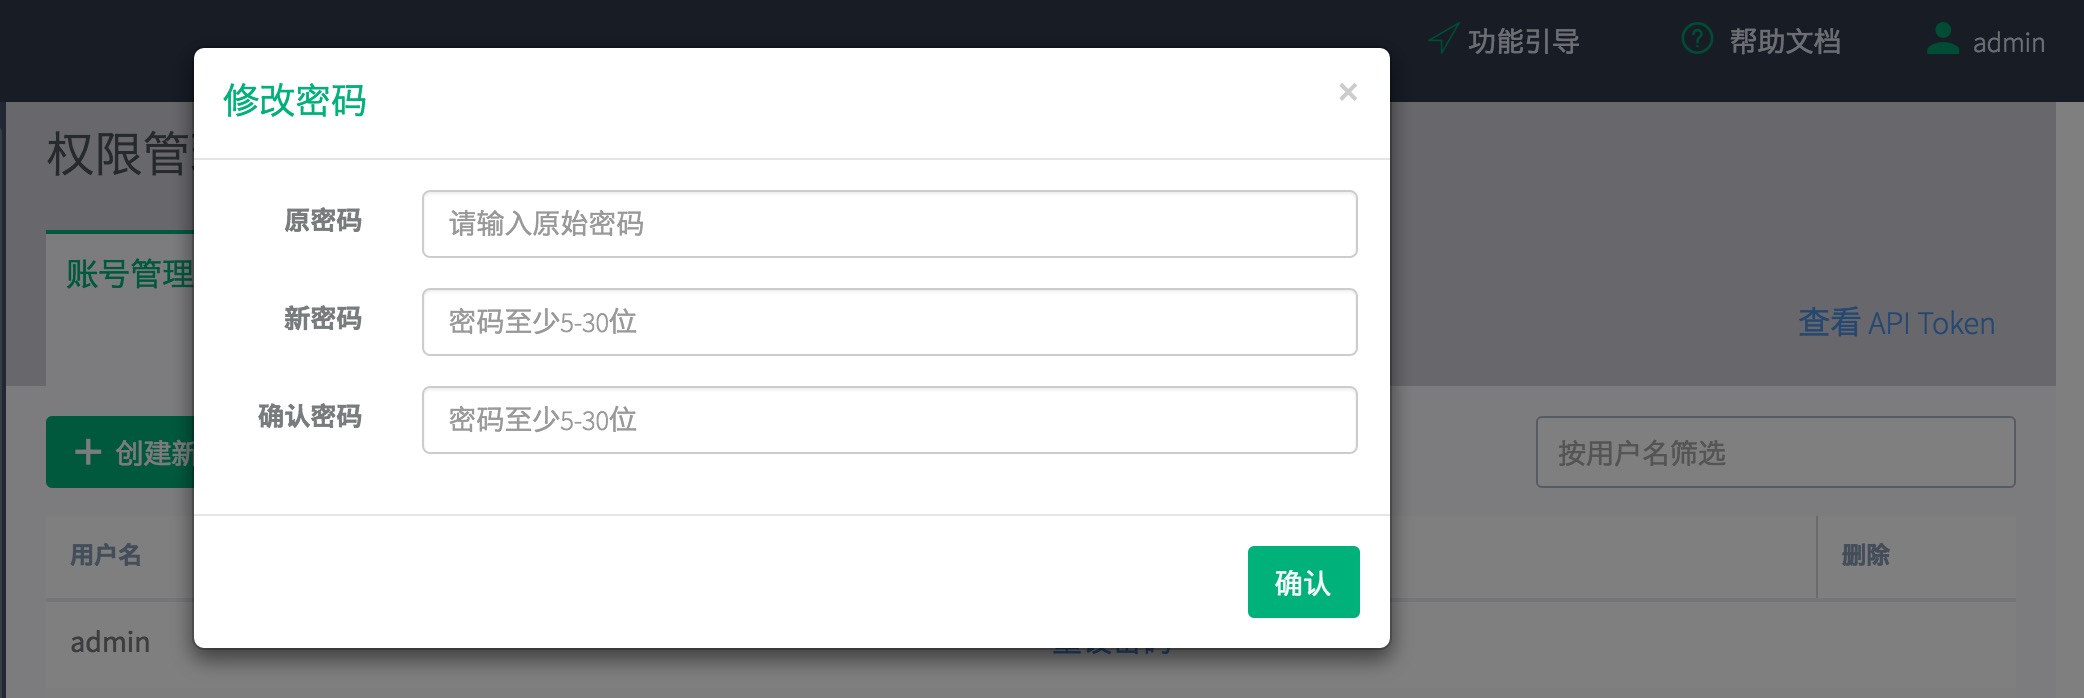This screenshot has width=2084, height=698.
Task: Focus the 确认密码 input field
Action: coord(890,420)
